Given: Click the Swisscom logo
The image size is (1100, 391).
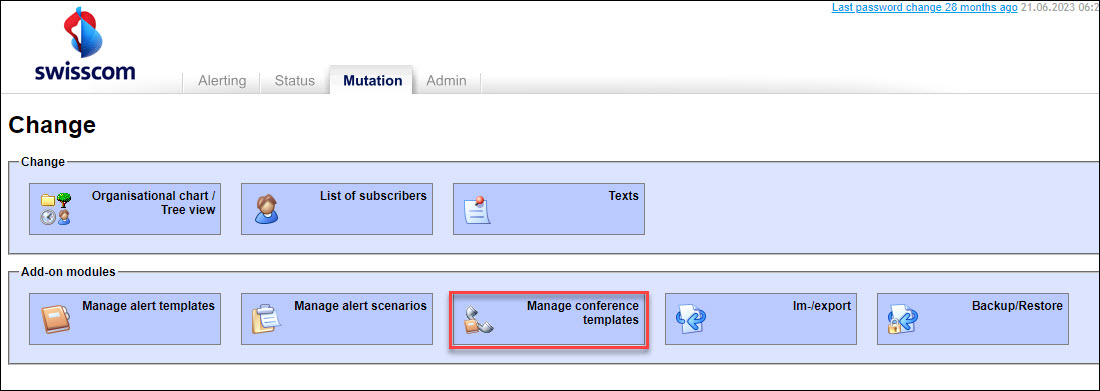Looking at the screenshot, I should pos(85,44).
